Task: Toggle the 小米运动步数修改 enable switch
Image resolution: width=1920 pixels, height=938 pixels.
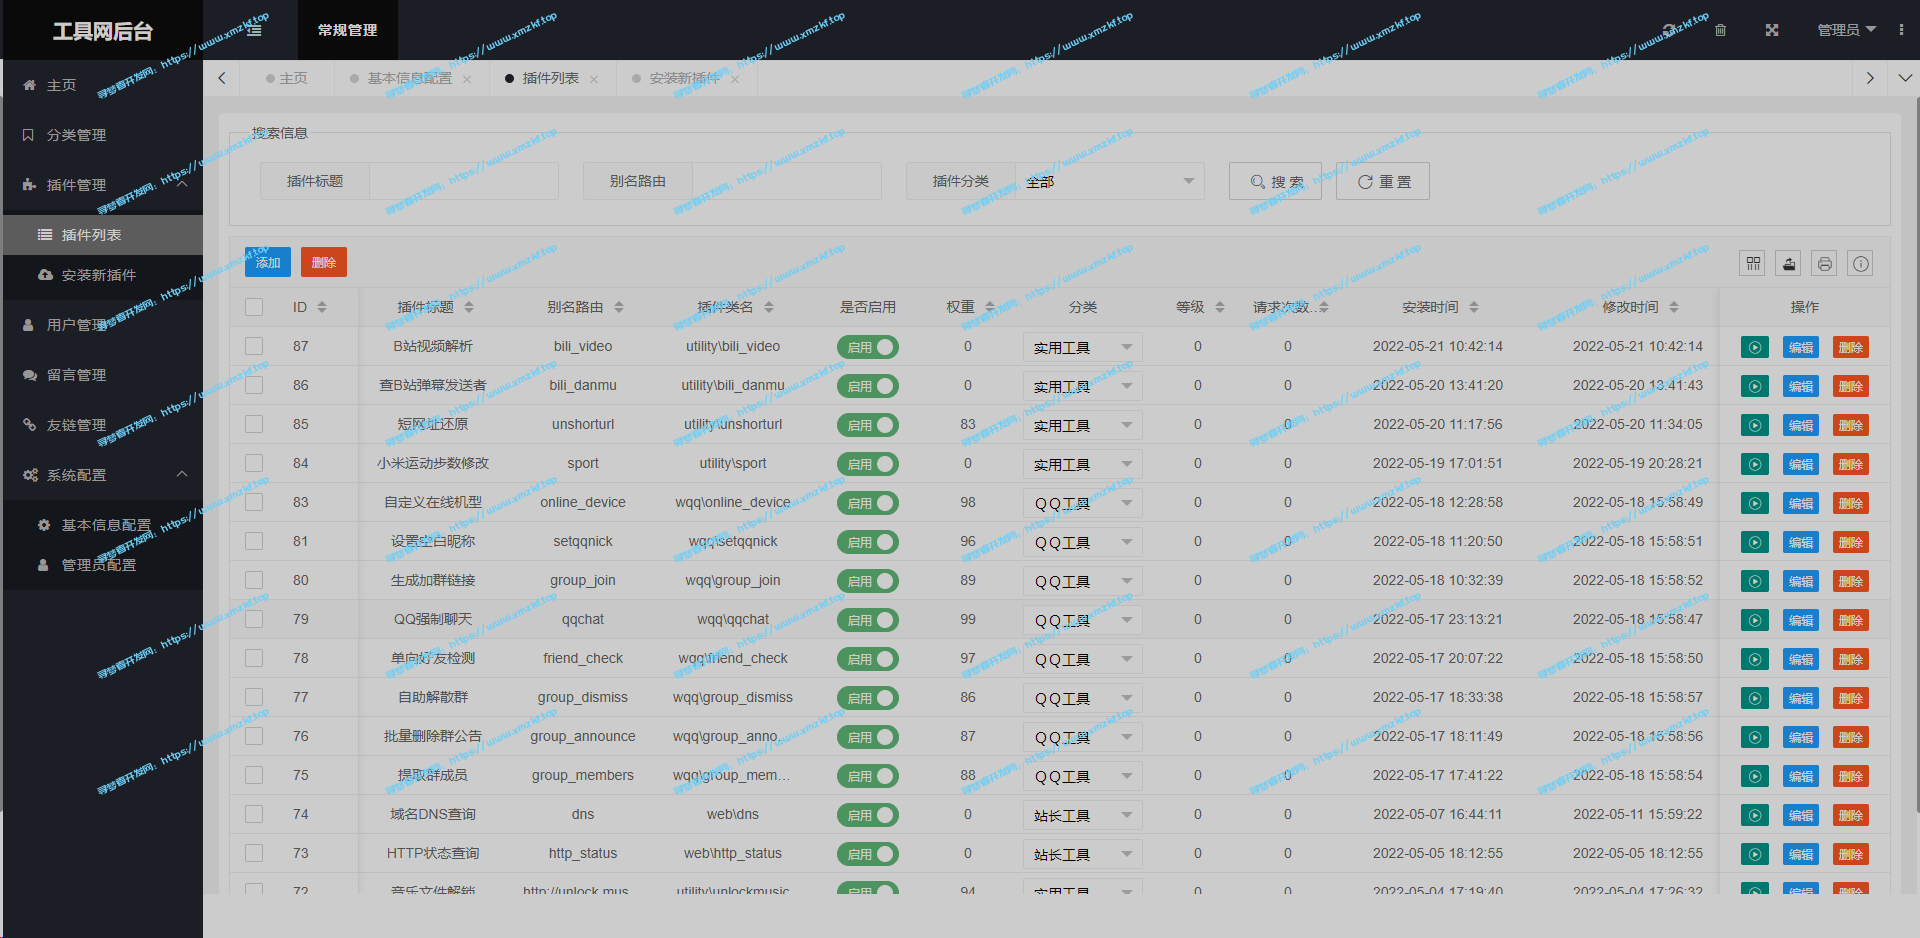Action: pyautogui.click(x=868, y=464)
